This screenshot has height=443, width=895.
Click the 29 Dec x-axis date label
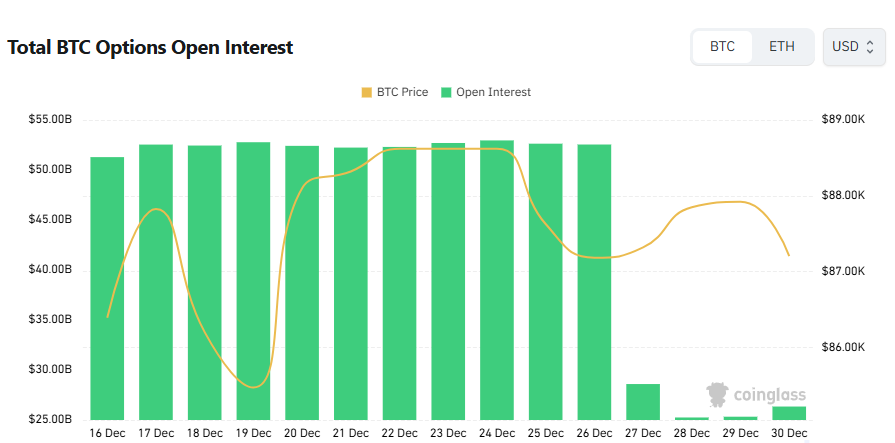740,433
